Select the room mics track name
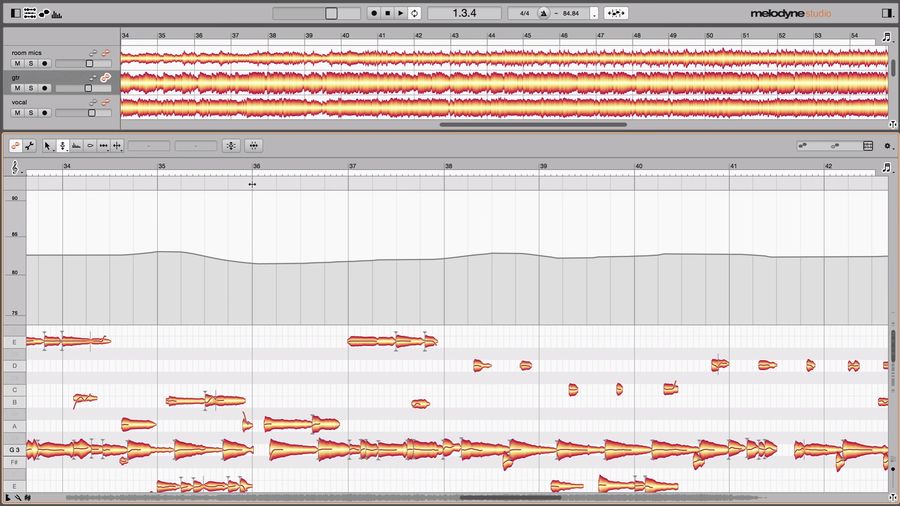The width and height of the screenshot is (900, 506). 26,53
